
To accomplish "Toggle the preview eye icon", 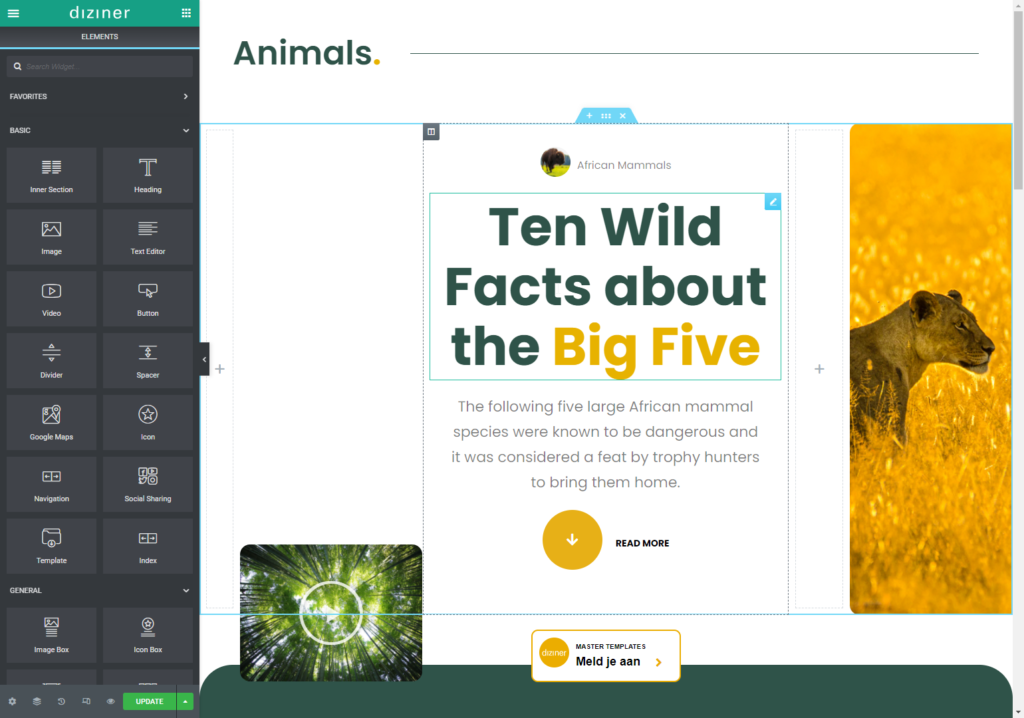I will pyautogui.click(x=110, y=701).
